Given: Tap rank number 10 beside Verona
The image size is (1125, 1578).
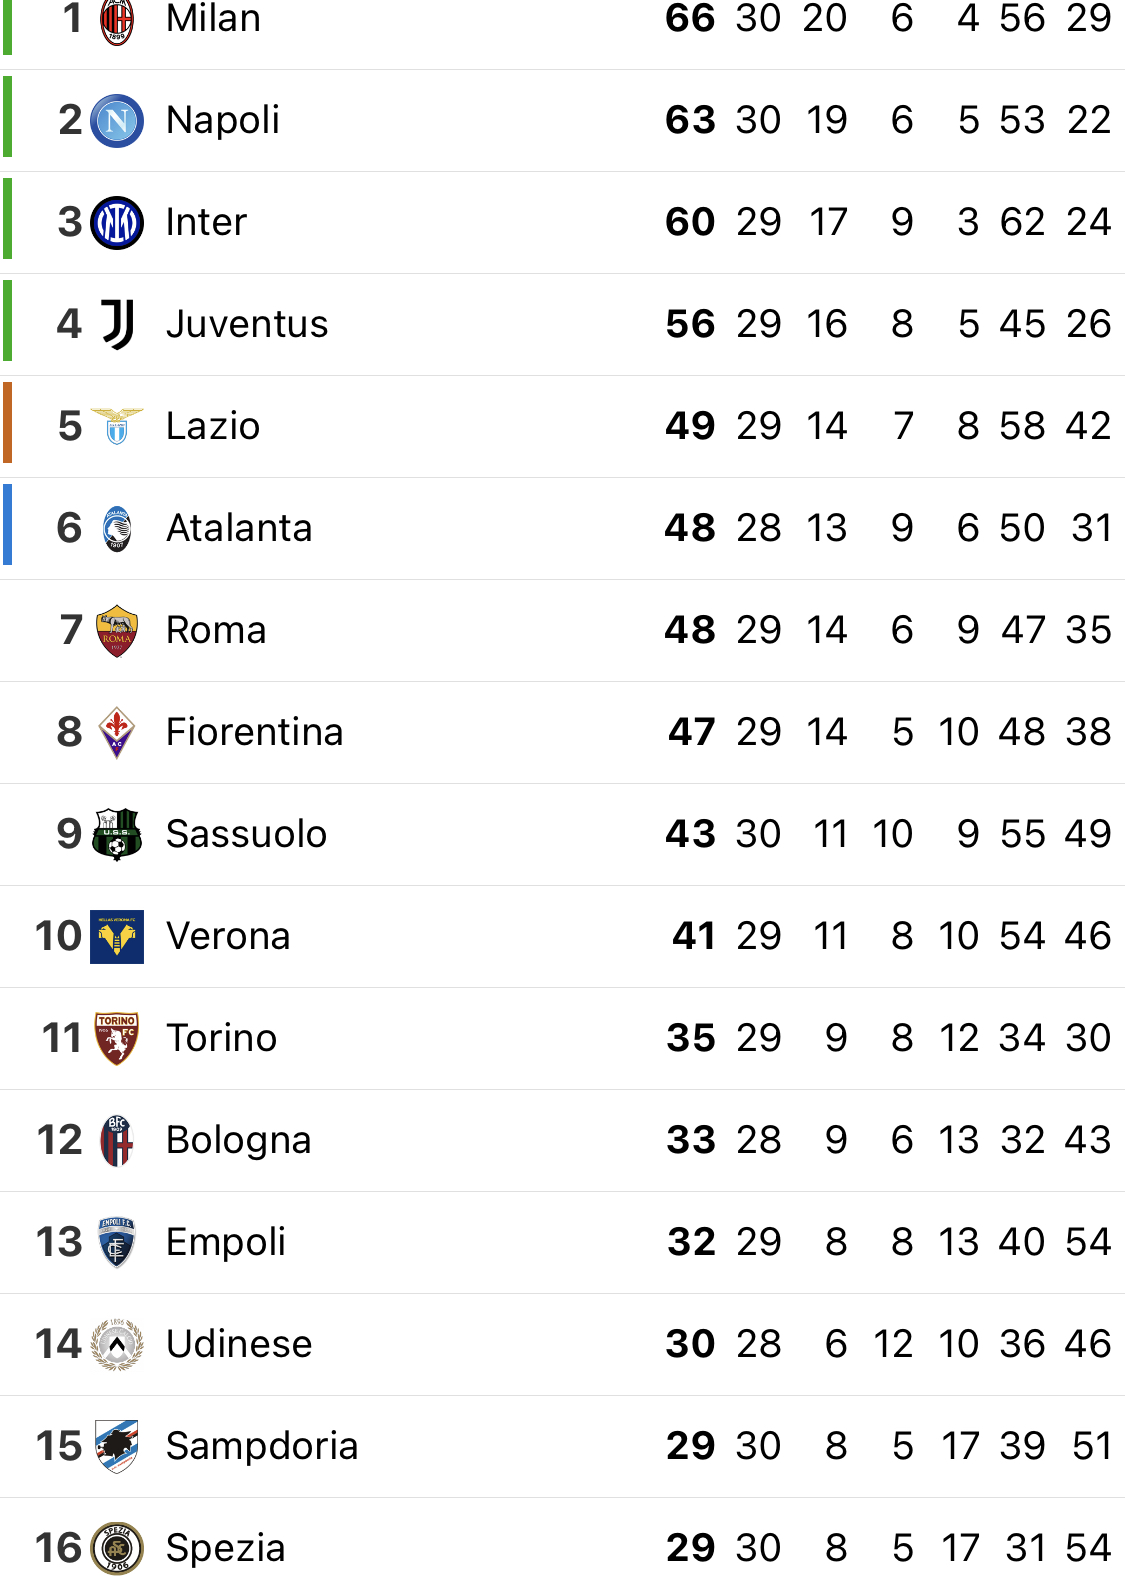Looking at the screenshot, I should (x=58, y=937).
